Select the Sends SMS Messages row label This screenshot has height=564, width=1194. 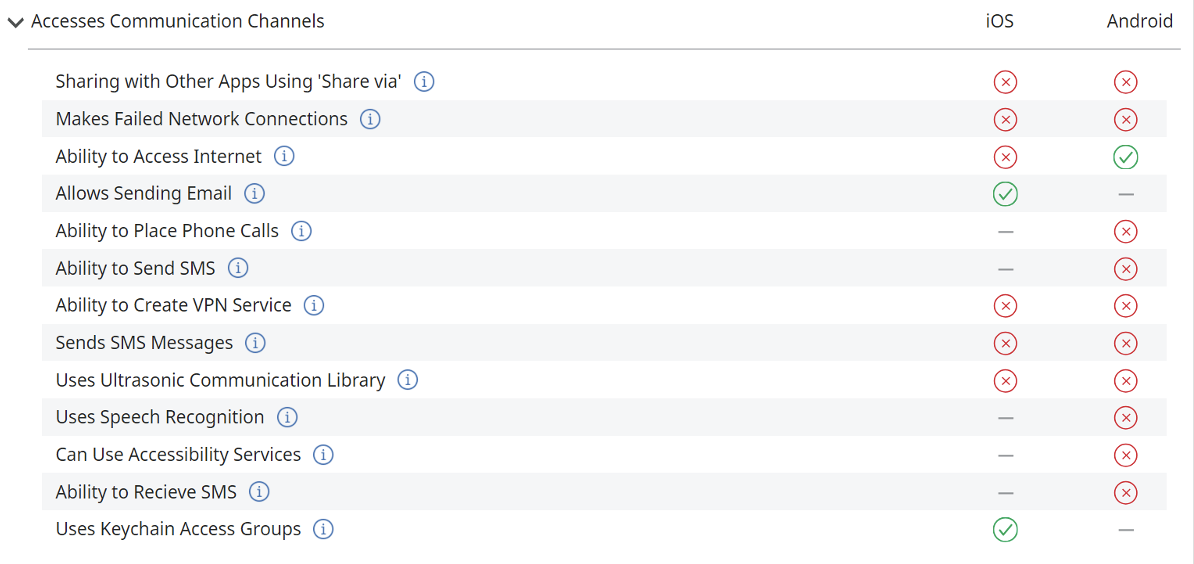click(144, 343)
